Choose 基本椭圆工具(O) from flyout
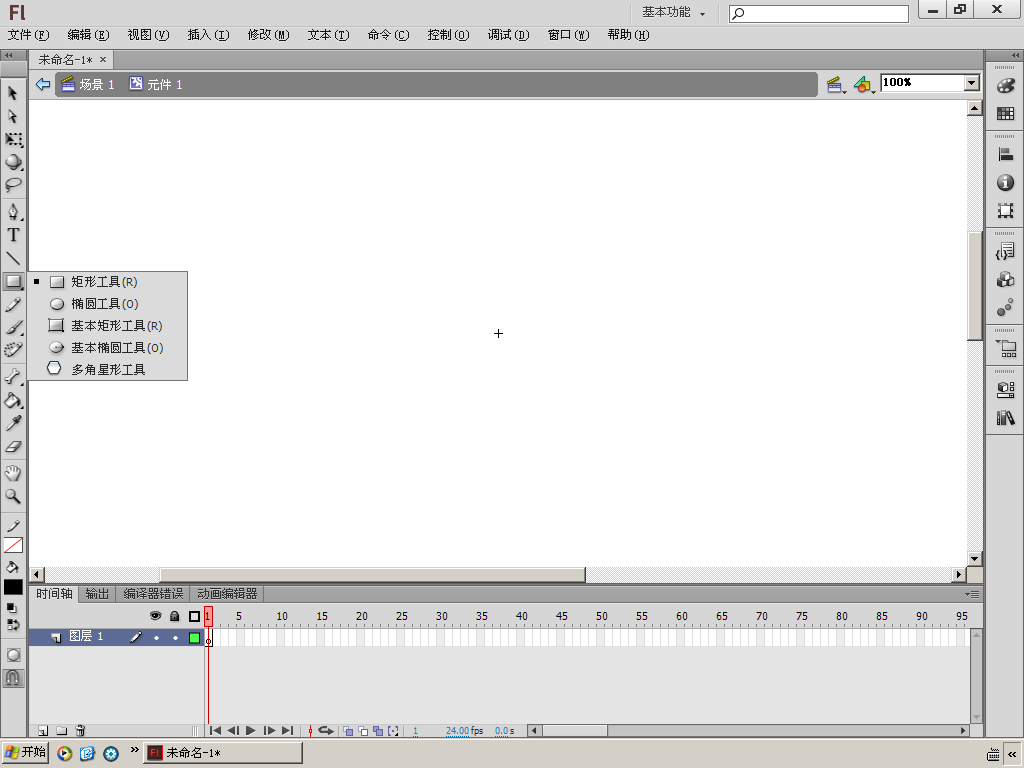Image resolution: width=1024 pixels, height=768 pixels. (x=107, y=347)
